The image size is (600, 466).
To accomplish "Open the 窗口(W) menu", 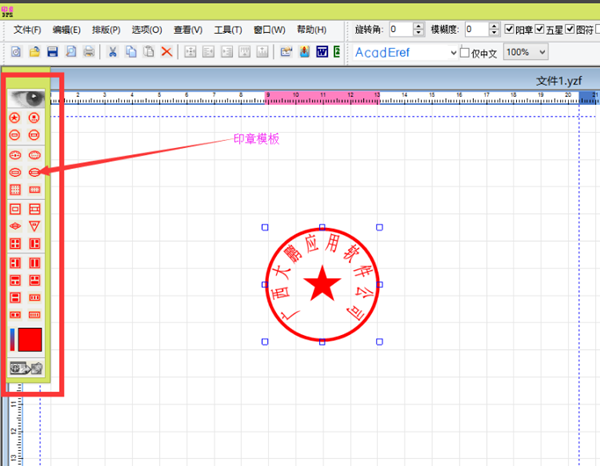I will click(x=269, y=30).
